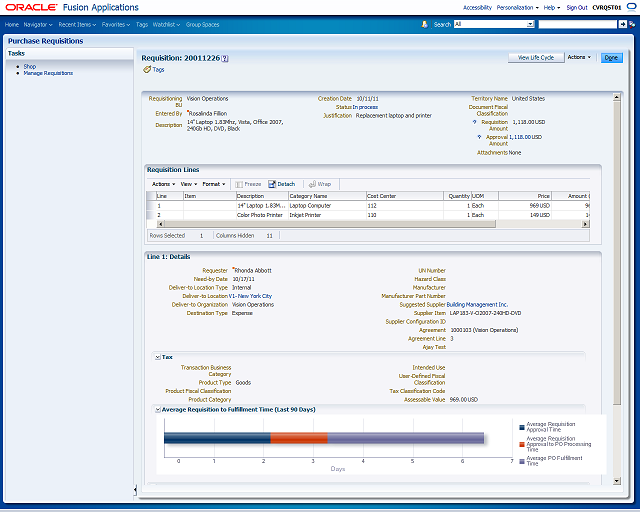This screenshot has width=640, height=512.
Task: Open Requisition Lines Format menu
Action: click(214, 185)
